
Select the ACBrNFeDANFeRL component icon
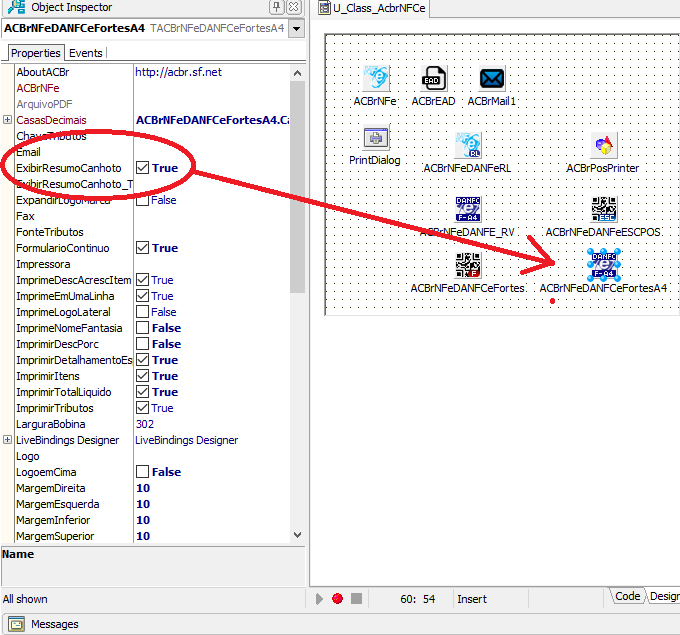(468, 145)
